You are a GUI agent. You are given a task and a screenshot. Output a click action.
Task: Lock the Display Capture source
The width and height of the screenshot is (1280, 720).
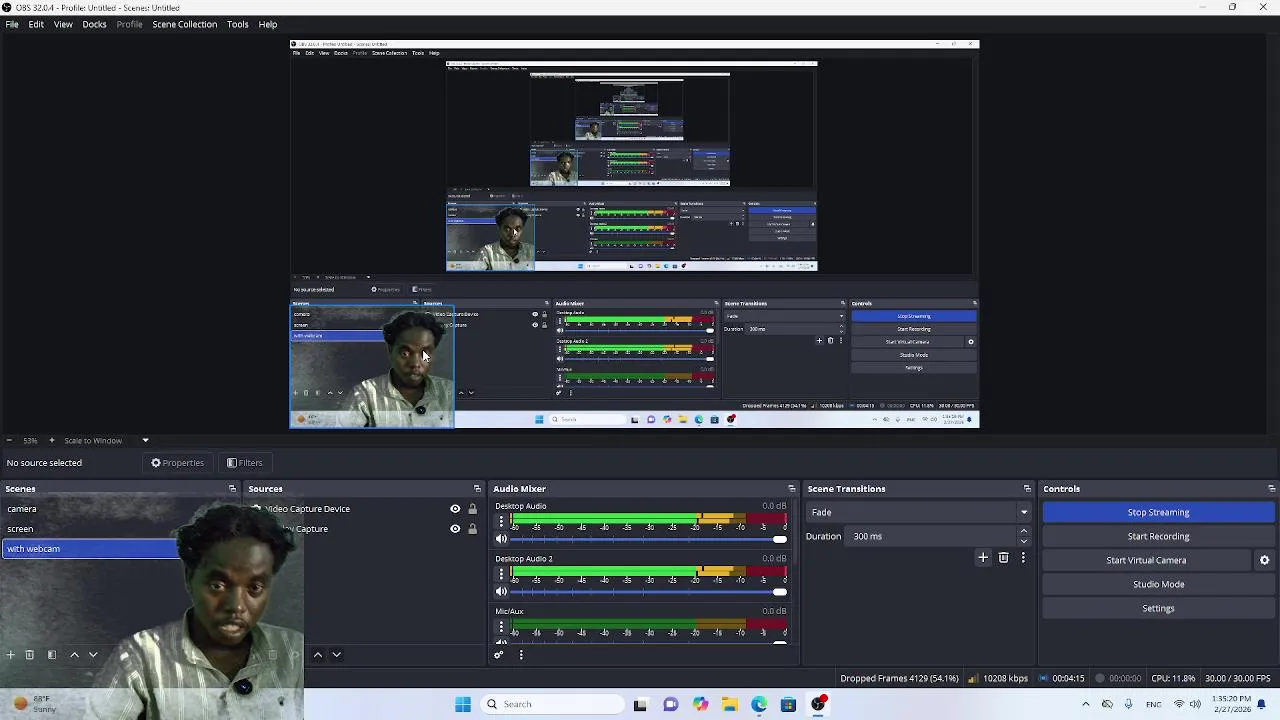472,529
